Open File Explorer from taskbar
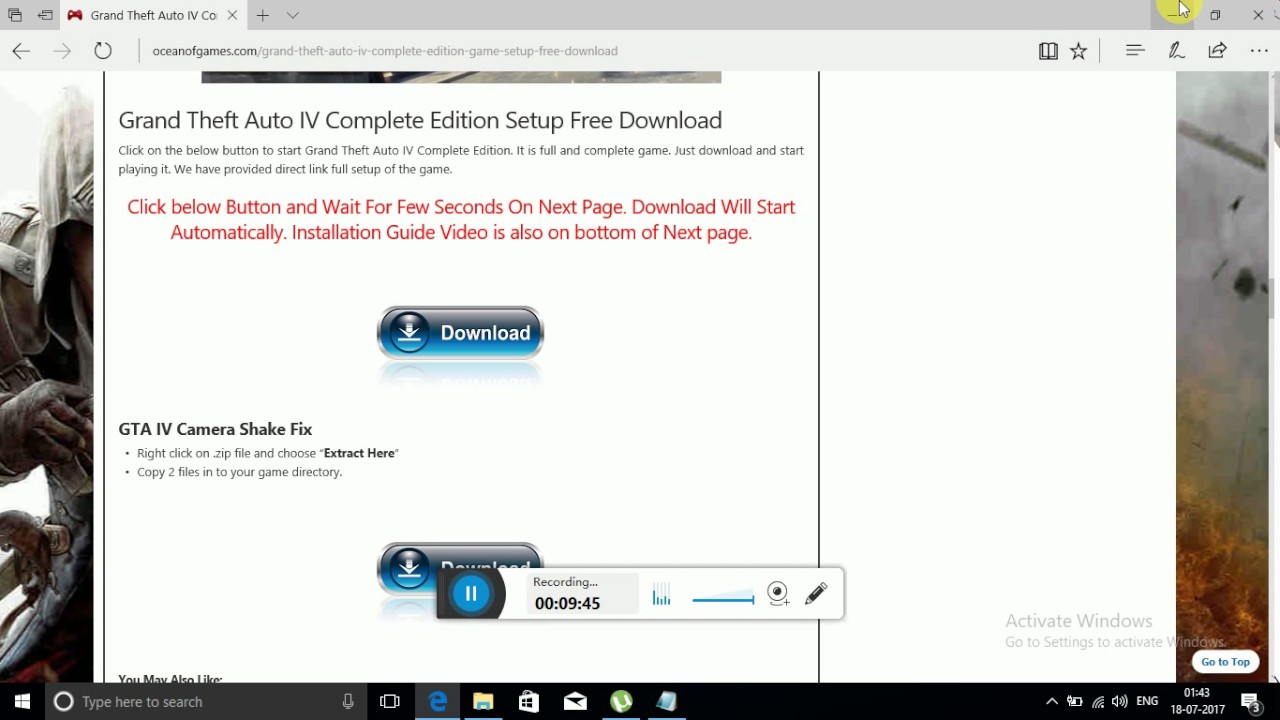This screenshot has height=720, width=1280. pos(483,702)
